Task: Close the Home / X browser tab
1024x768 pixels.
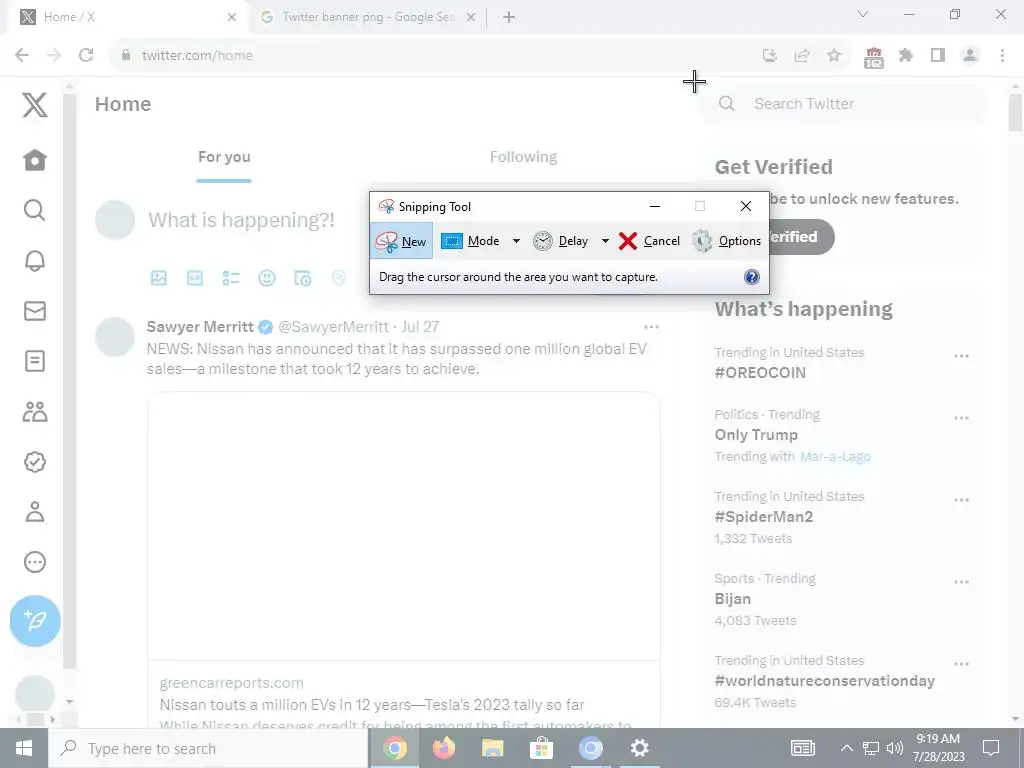Action: pyautogui.click(x=232, y=18)
